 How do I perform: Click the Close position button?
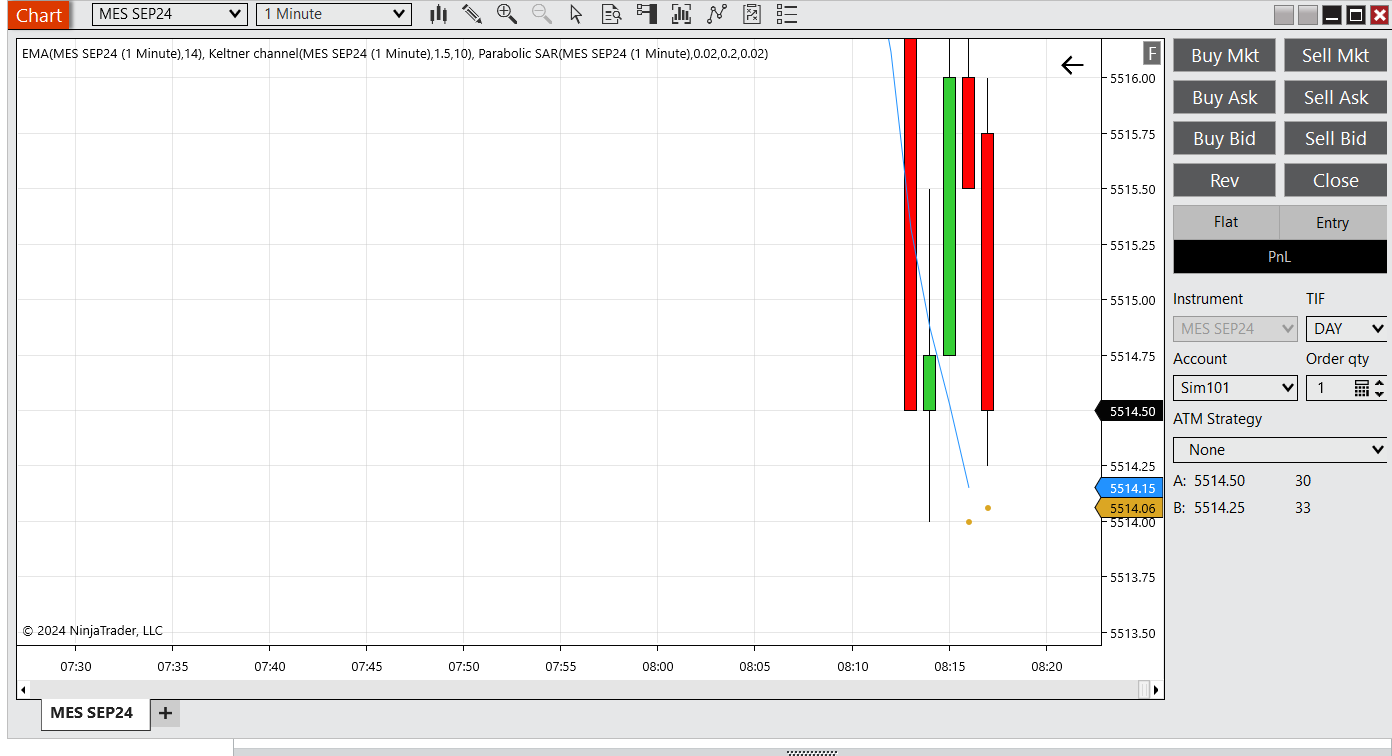coord(1336,181)
